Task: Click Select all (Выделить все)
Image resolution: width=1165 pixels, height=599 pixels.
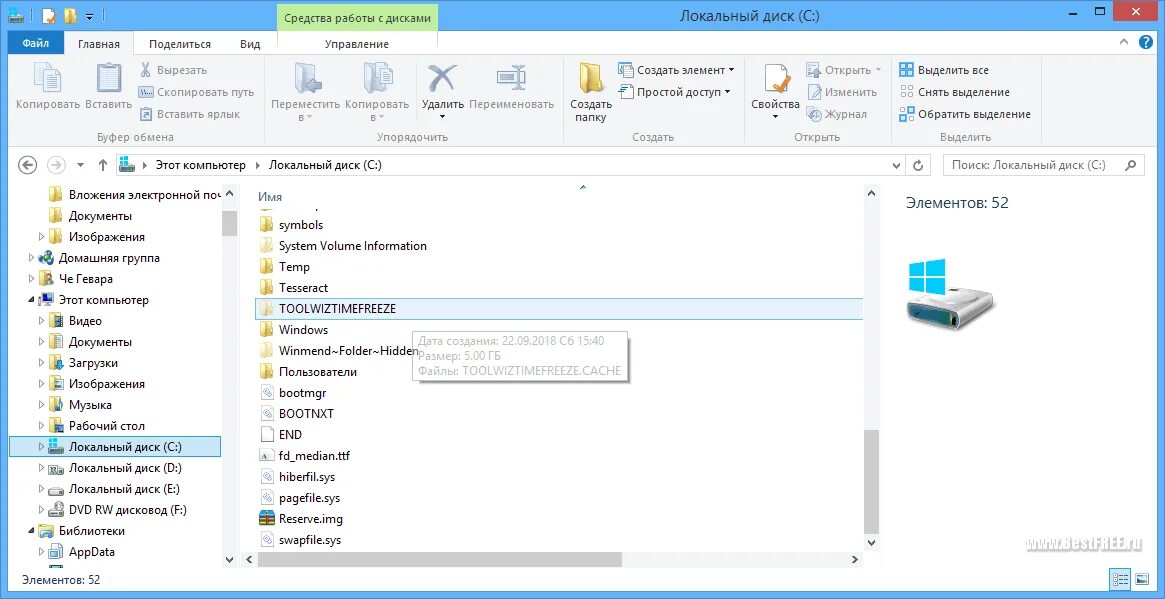Action: [944, 70]
